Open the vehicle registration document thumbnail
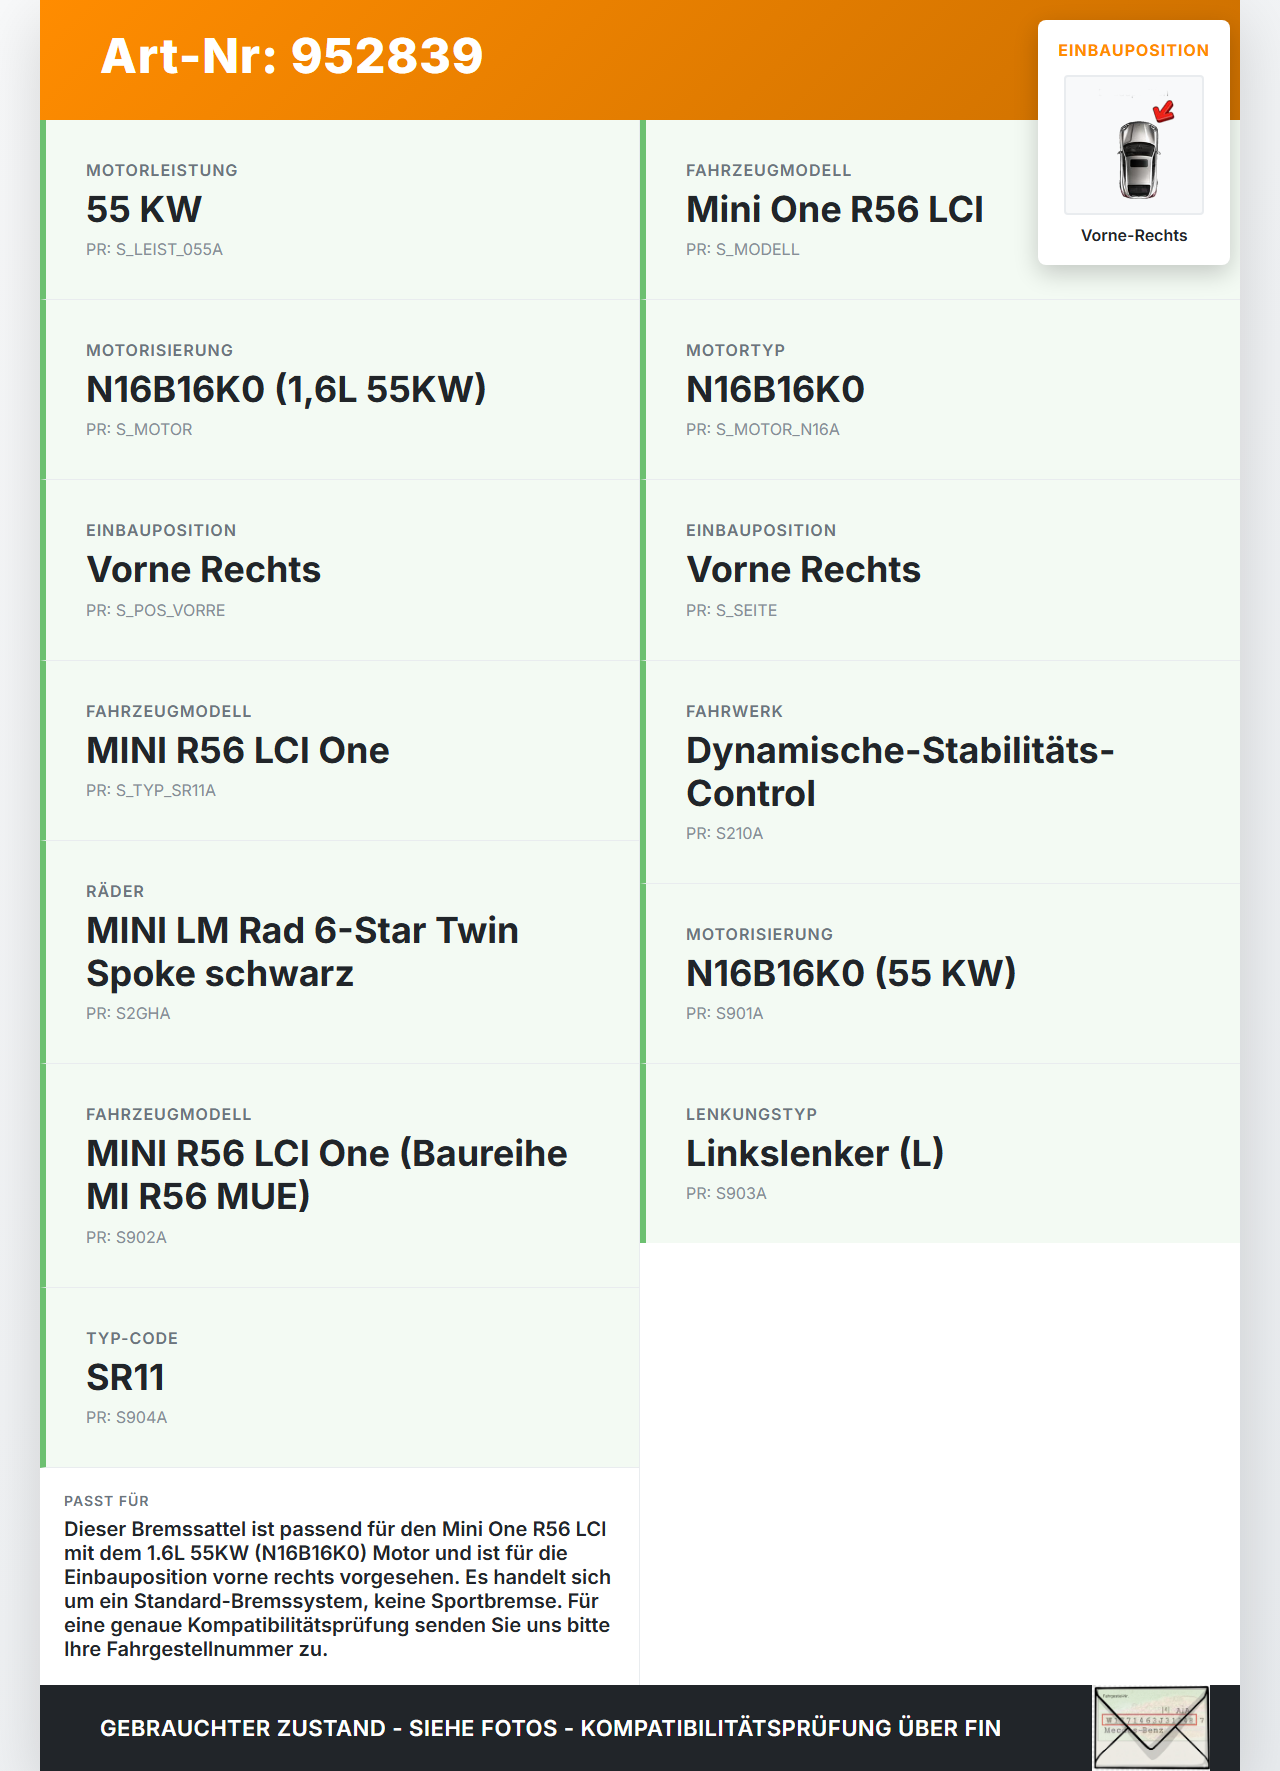Screen dimensions: 1280x1771 [x=1151, y=1728]
